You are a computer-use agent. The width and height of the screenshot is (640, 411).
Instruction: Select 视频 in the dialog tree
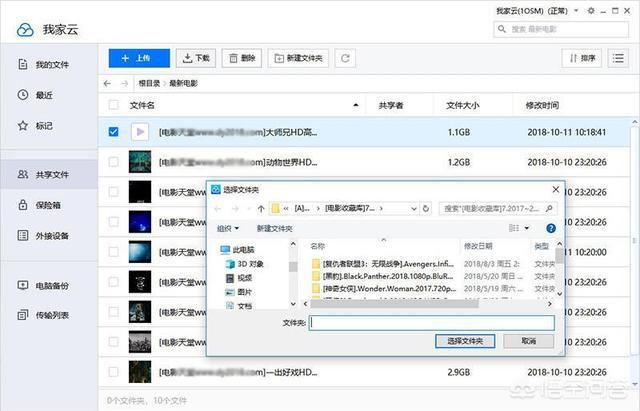point(239,278)
